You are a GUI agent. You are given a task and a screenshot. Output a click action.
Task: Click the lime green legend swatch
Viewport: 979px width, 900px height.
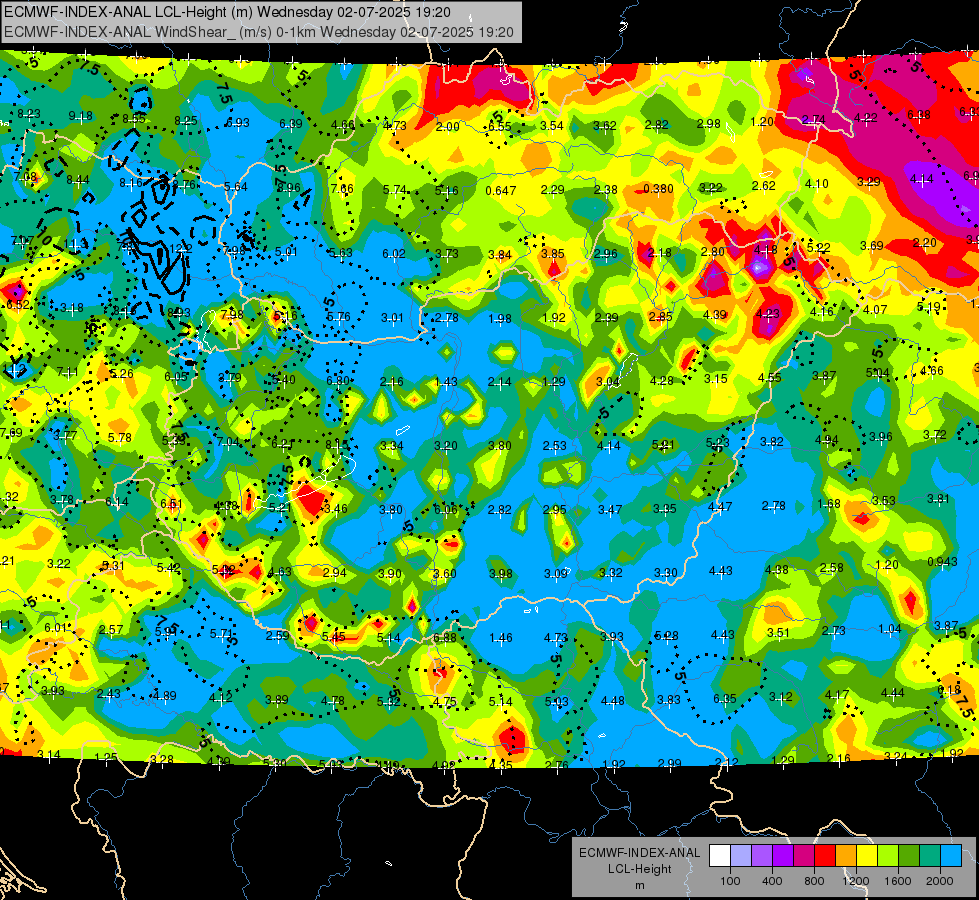coord(888,856)
